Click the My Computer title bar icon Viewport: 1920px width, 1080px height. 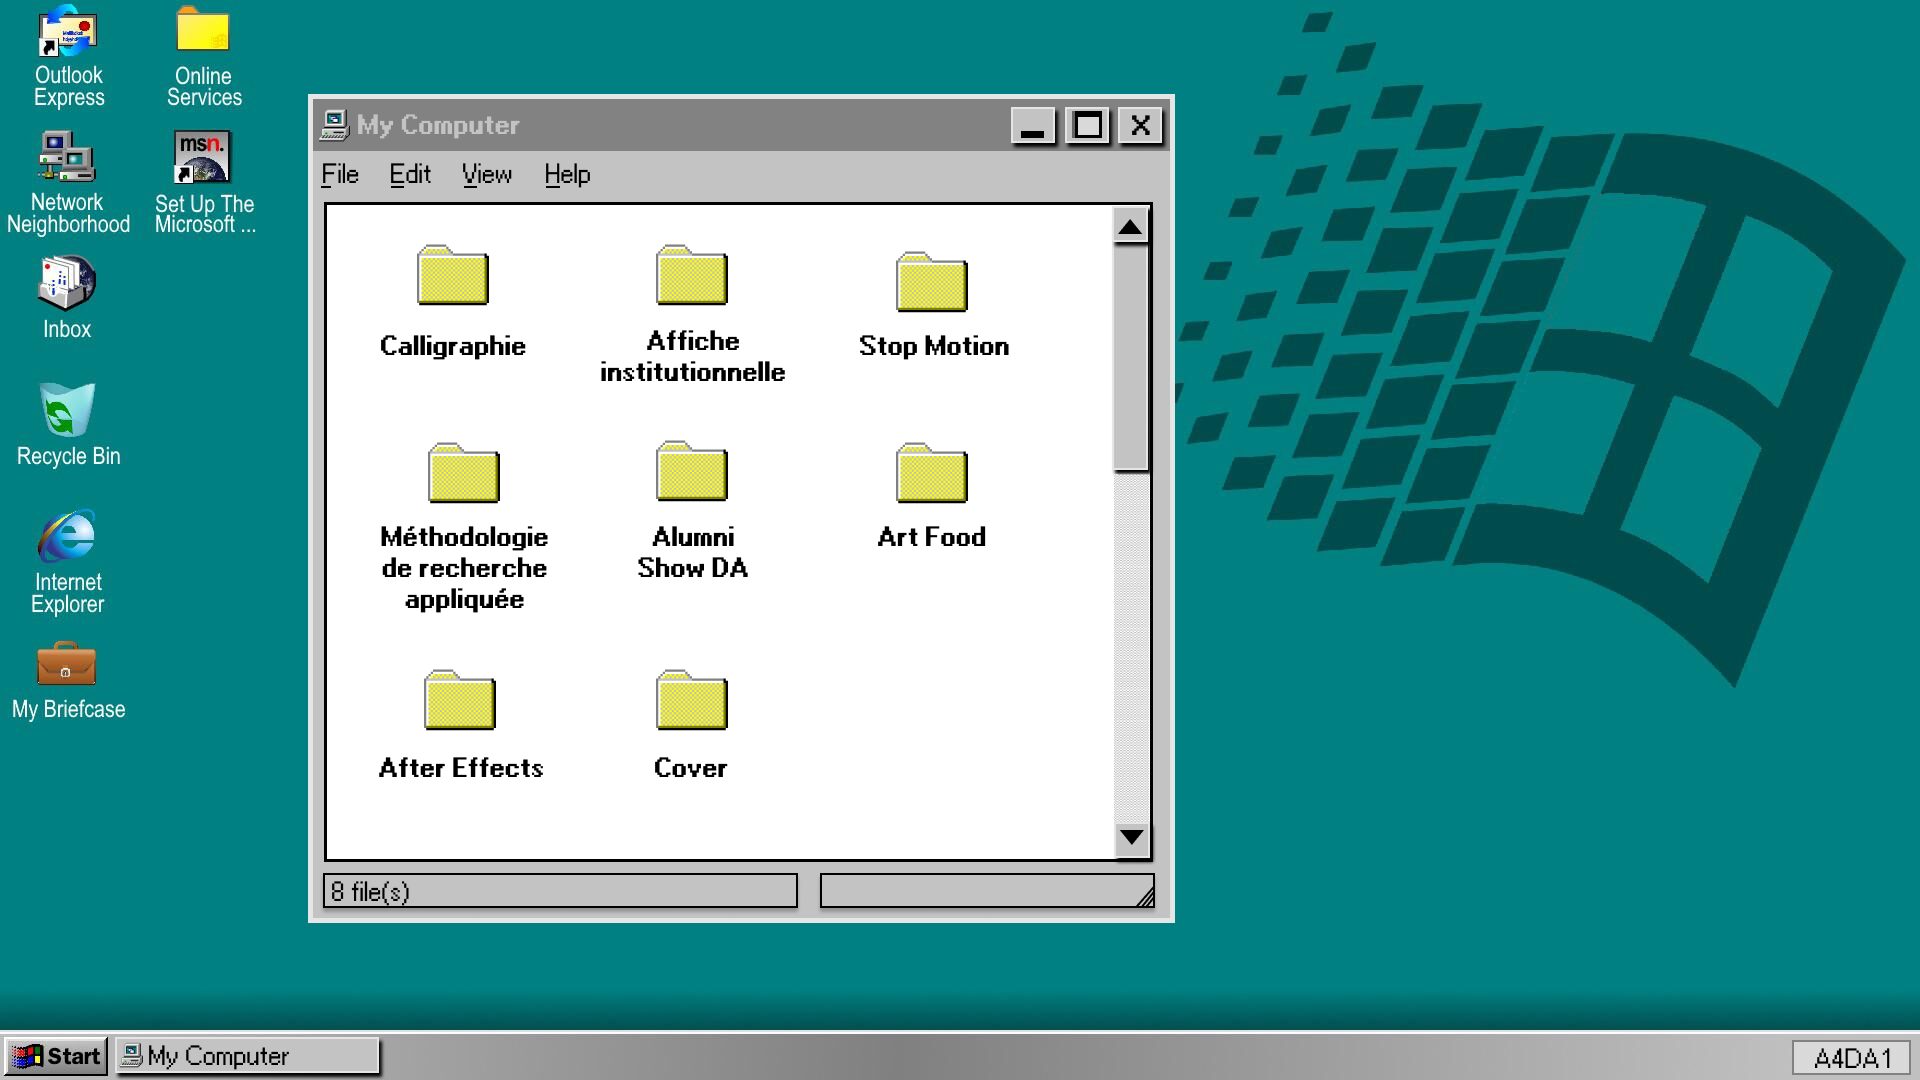point(334,125)
